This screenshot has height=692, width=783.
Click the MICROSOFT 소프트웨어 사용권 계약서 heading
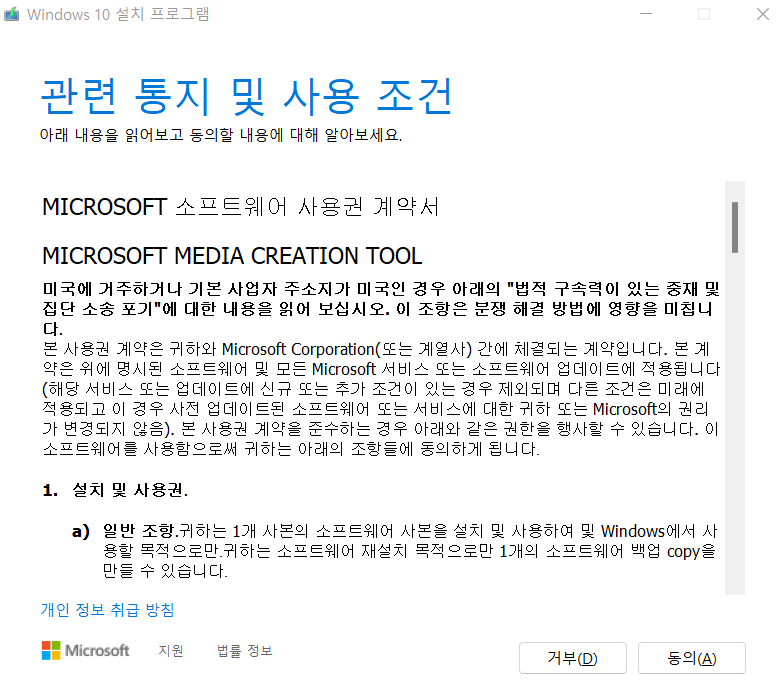pyautogui.click(x=241, y=207)
